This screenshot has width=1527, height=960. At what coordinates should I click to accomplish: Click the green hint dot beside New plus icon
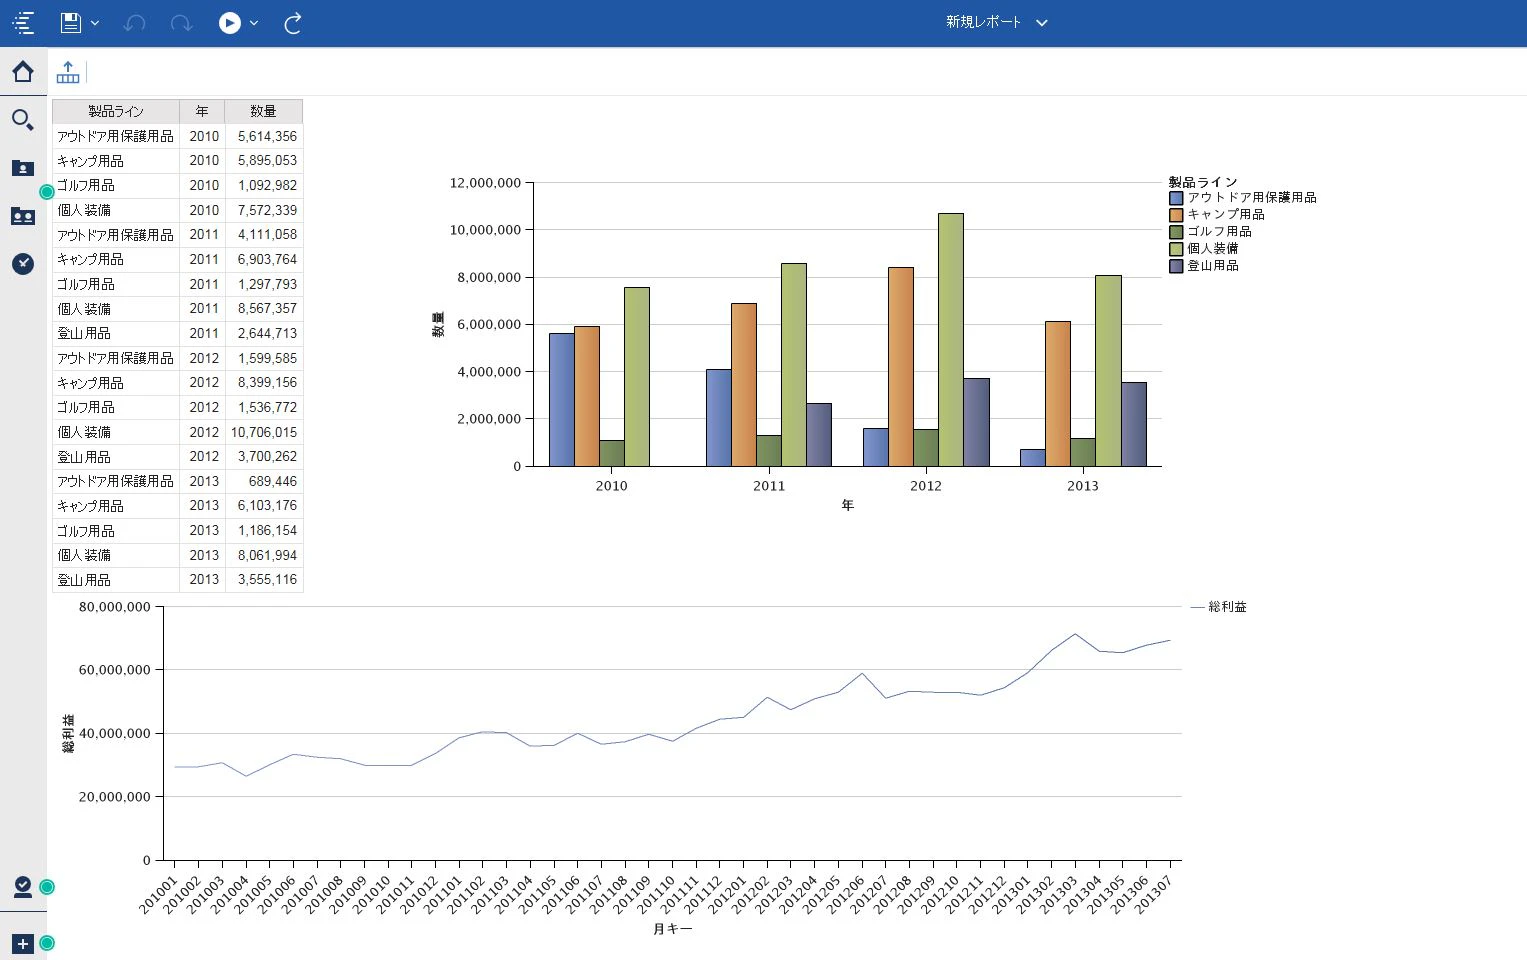[x=47, y=943]
